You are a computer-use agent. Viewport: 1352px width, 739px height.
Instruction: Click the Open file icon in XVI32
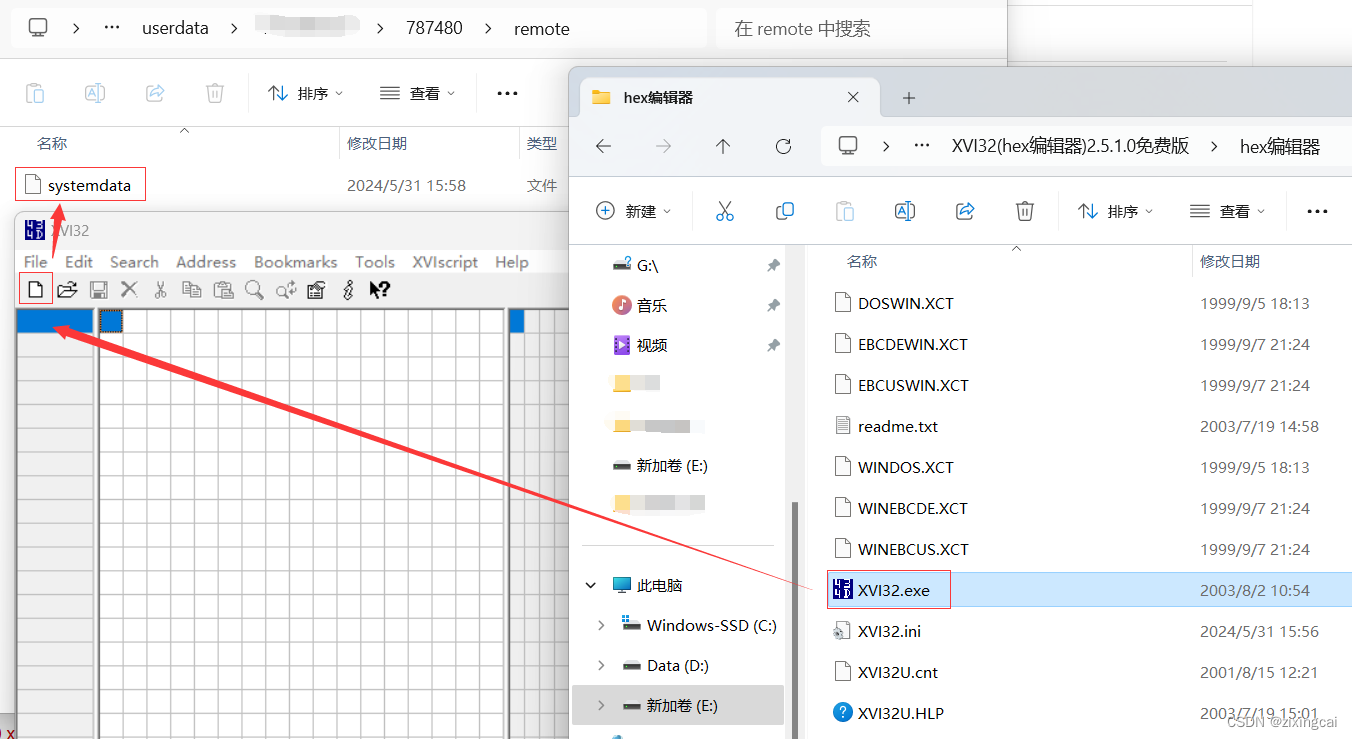coord(67,290)
